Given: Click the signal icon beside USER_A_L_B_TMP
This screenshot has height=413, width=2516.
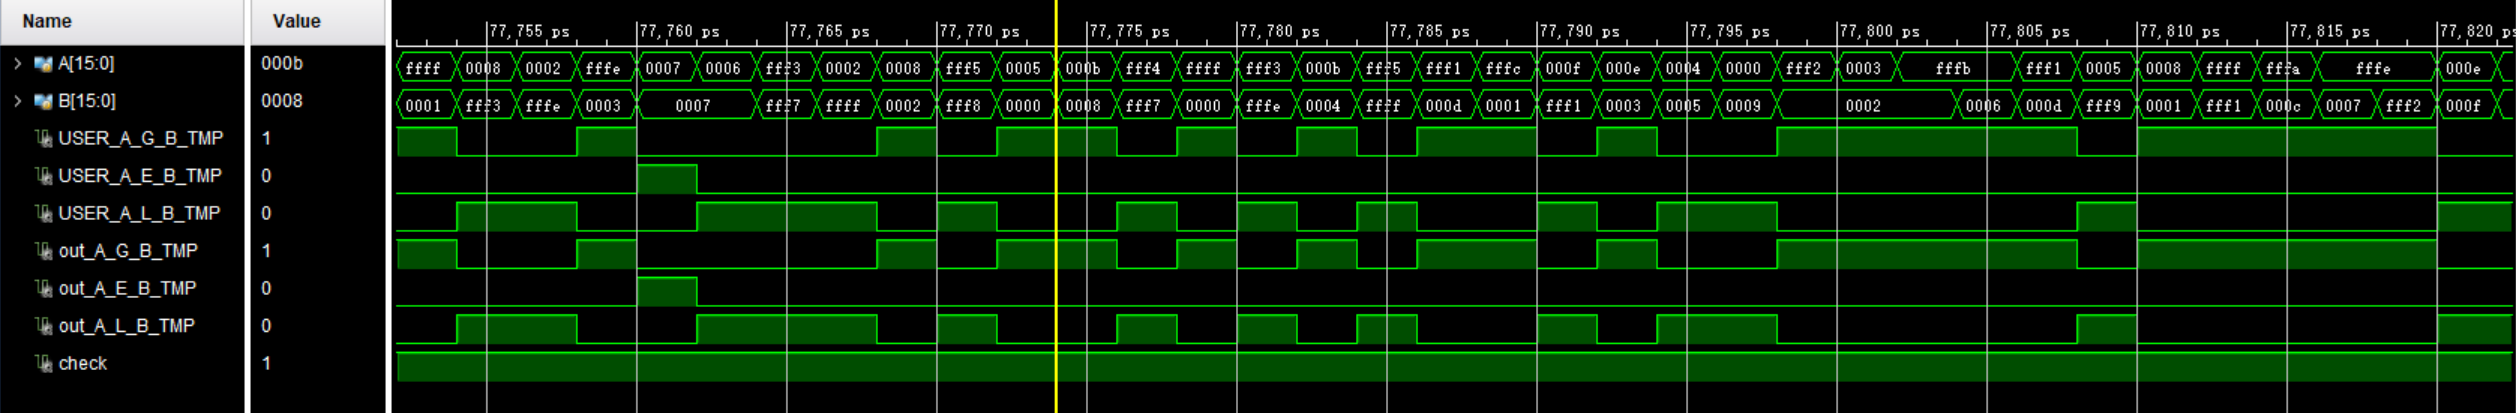Looking at the screenshot, I should (x=43, y=214).
